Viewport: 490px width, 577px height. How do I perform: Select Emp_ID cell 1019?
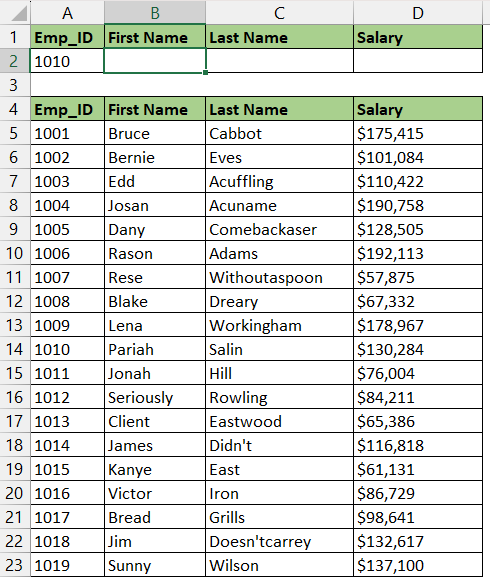pyautogui.click(x=67, y=565)
